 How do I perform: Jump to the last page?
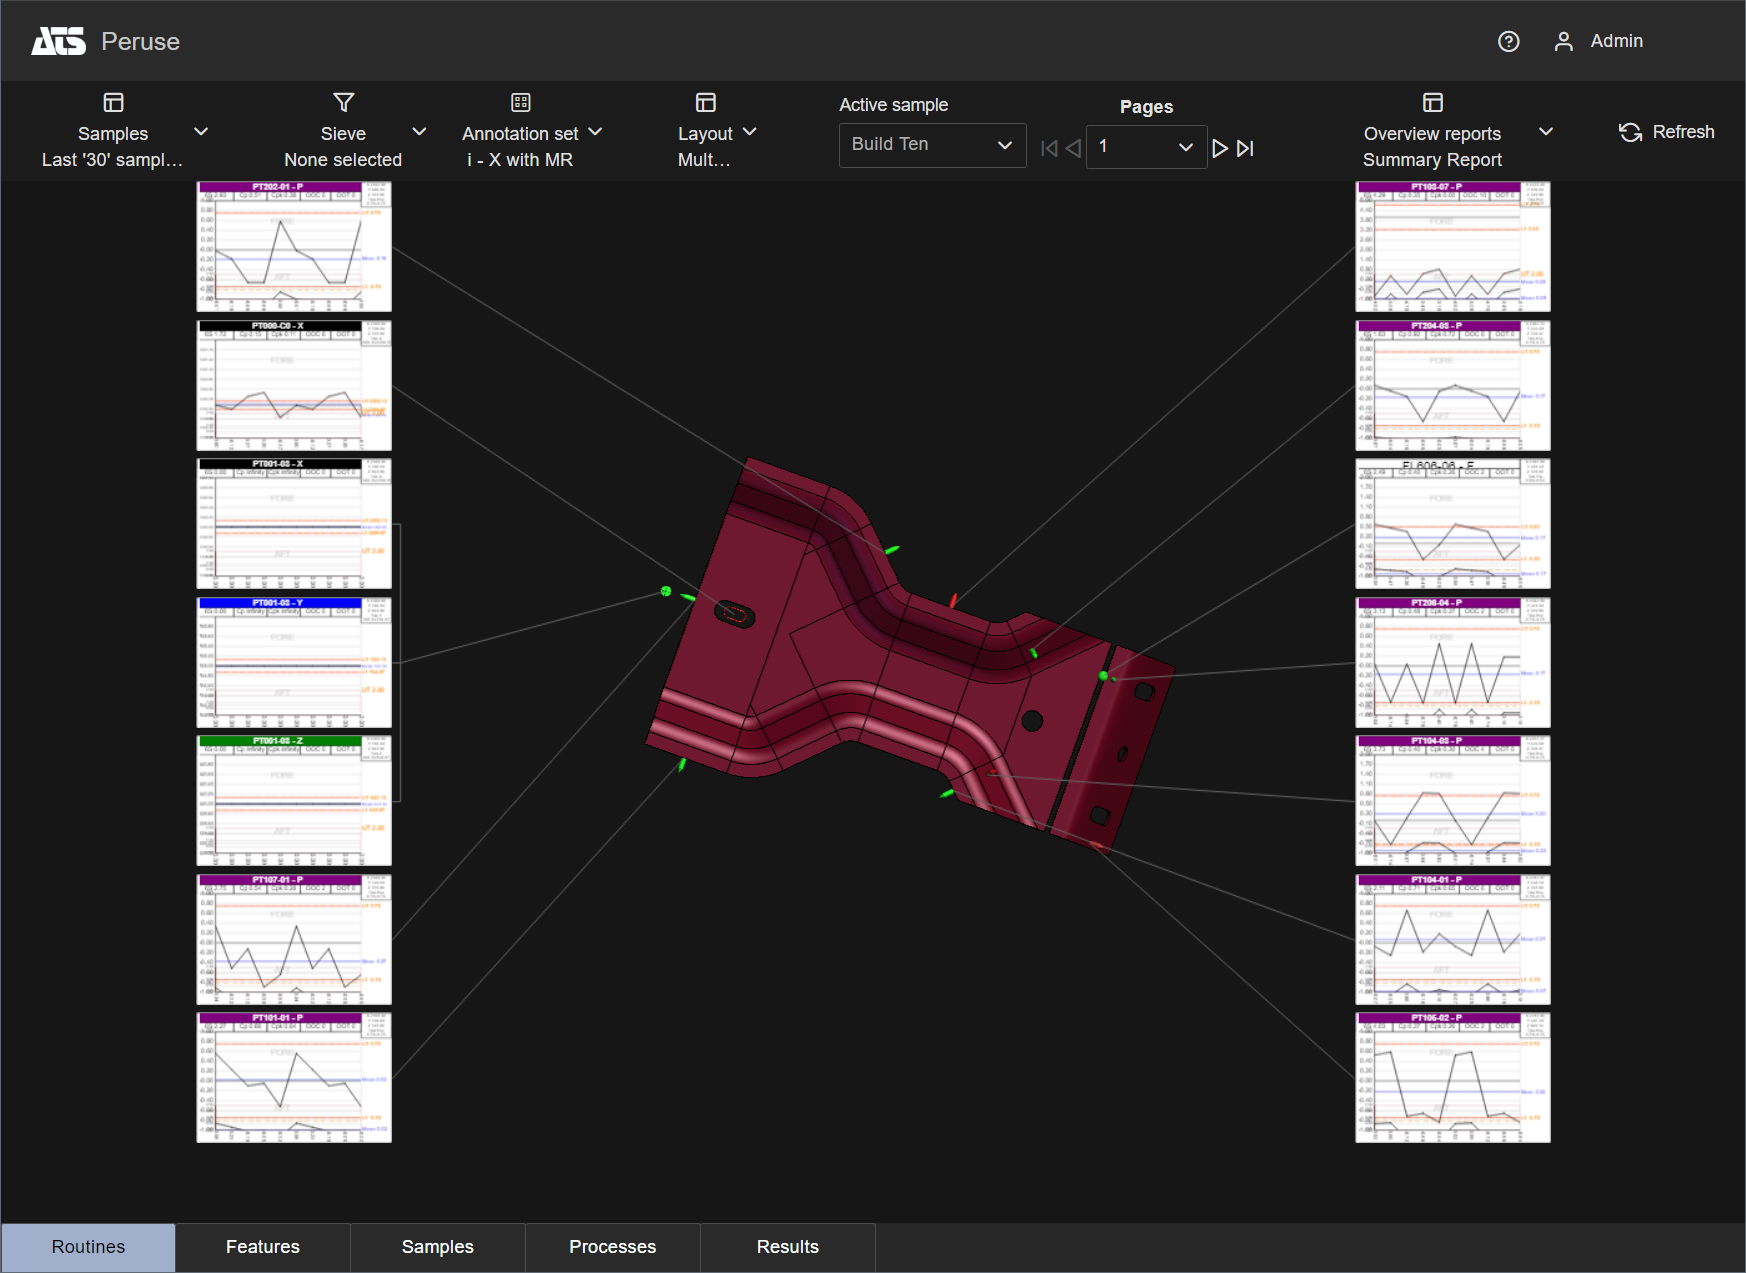(x=1245, y=148)
